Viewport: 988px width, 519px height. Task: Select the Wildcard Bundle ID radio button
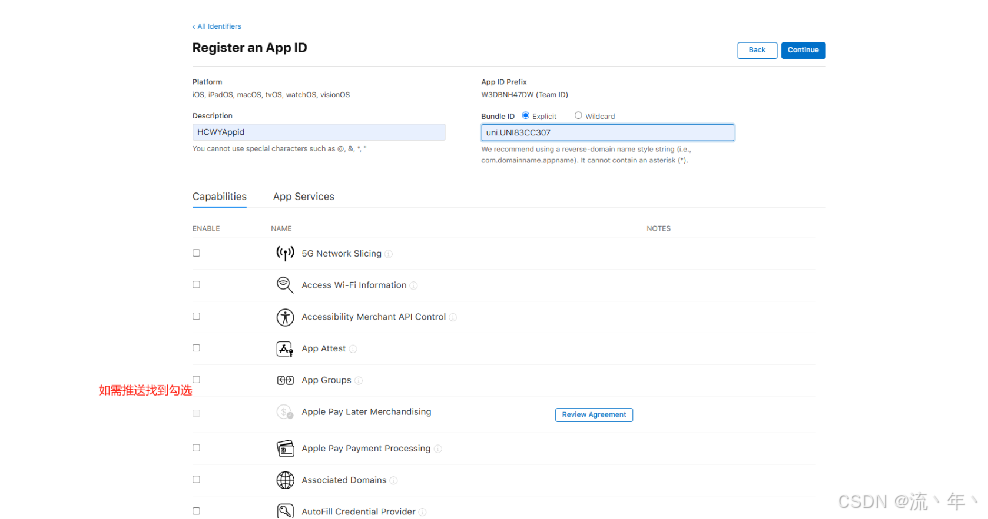(578, 115)
